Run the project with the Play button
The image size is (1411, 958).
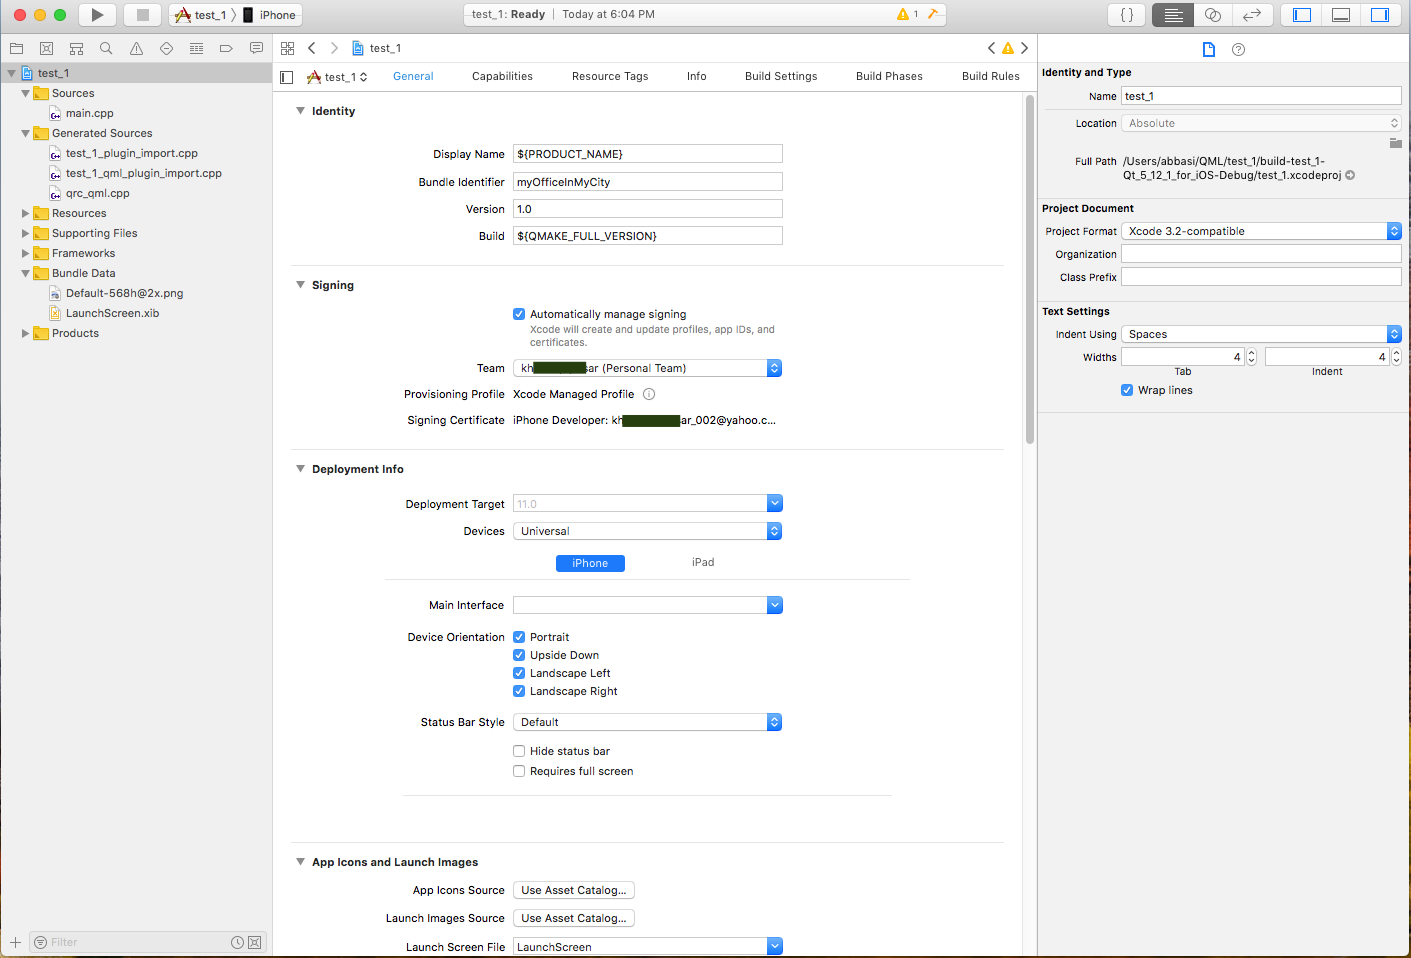click(x=97, y=15)
